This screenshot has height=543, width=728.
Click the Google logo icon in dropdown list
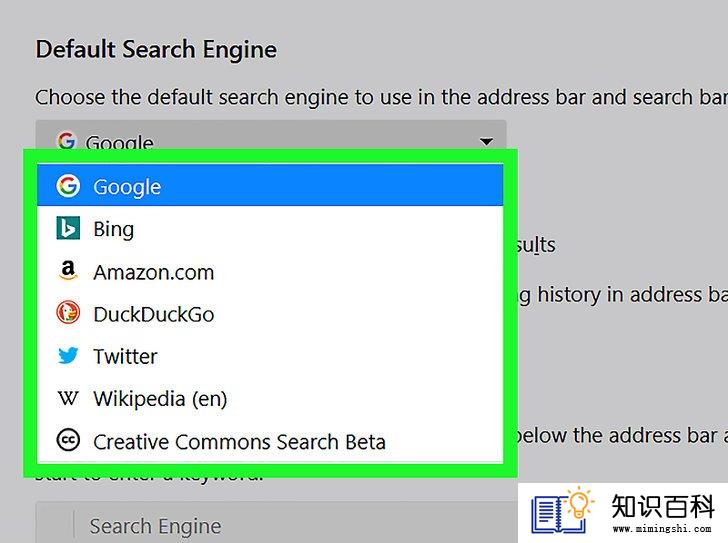click(68, 186)
